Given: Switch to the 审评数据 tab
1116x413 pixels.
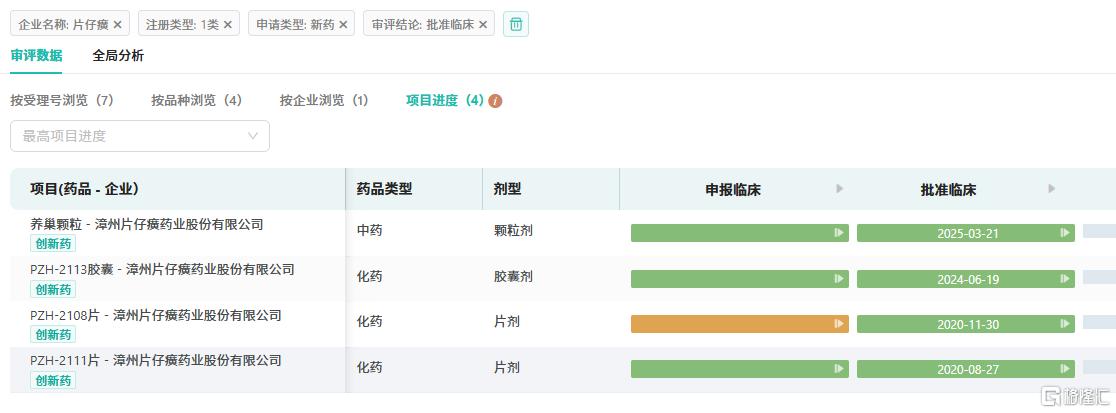Looking at the screenshot, I should 36,56.
